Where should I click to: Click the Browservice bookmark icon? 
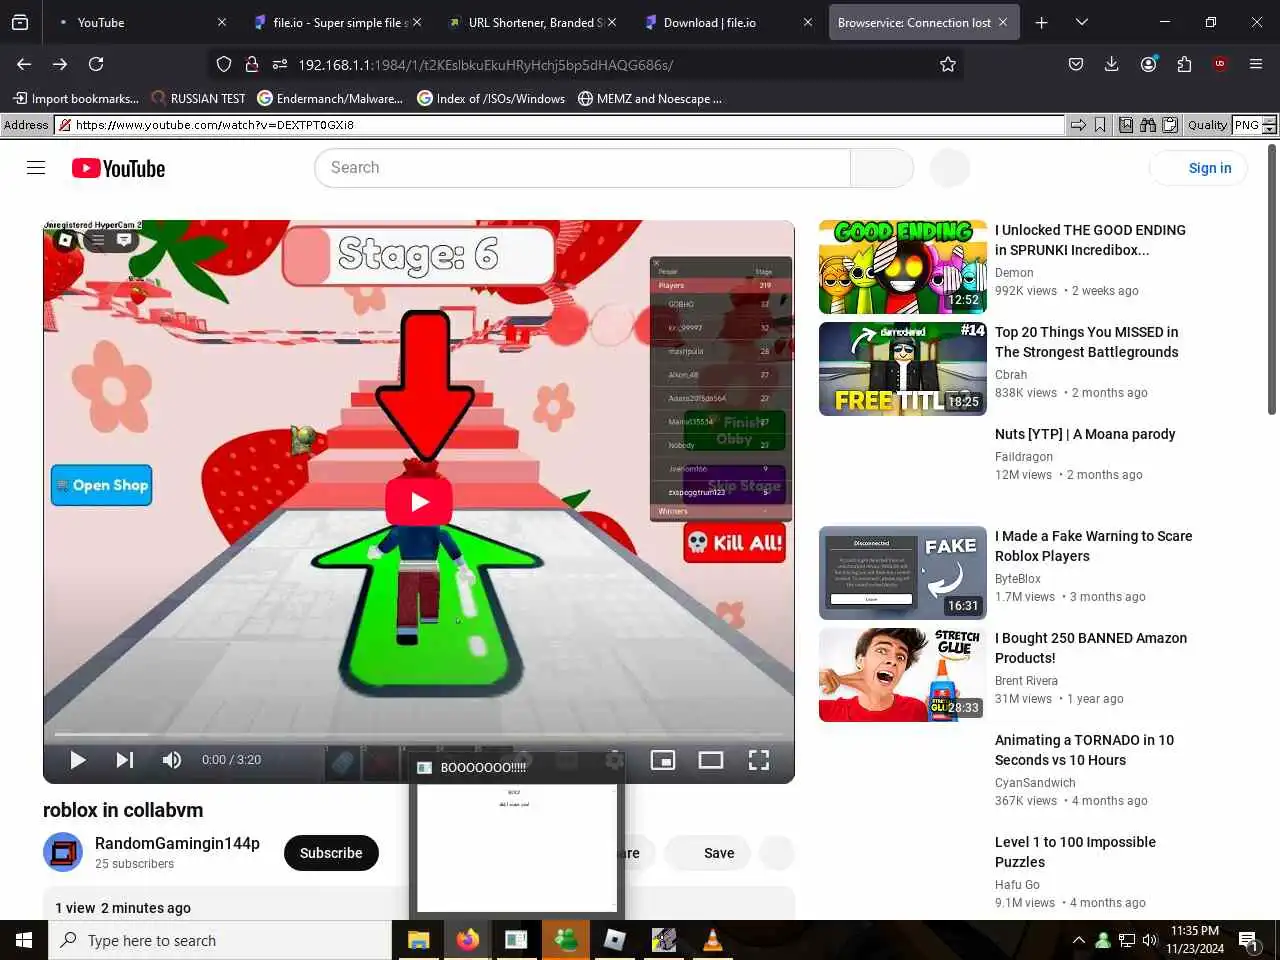pos(1100,125)
